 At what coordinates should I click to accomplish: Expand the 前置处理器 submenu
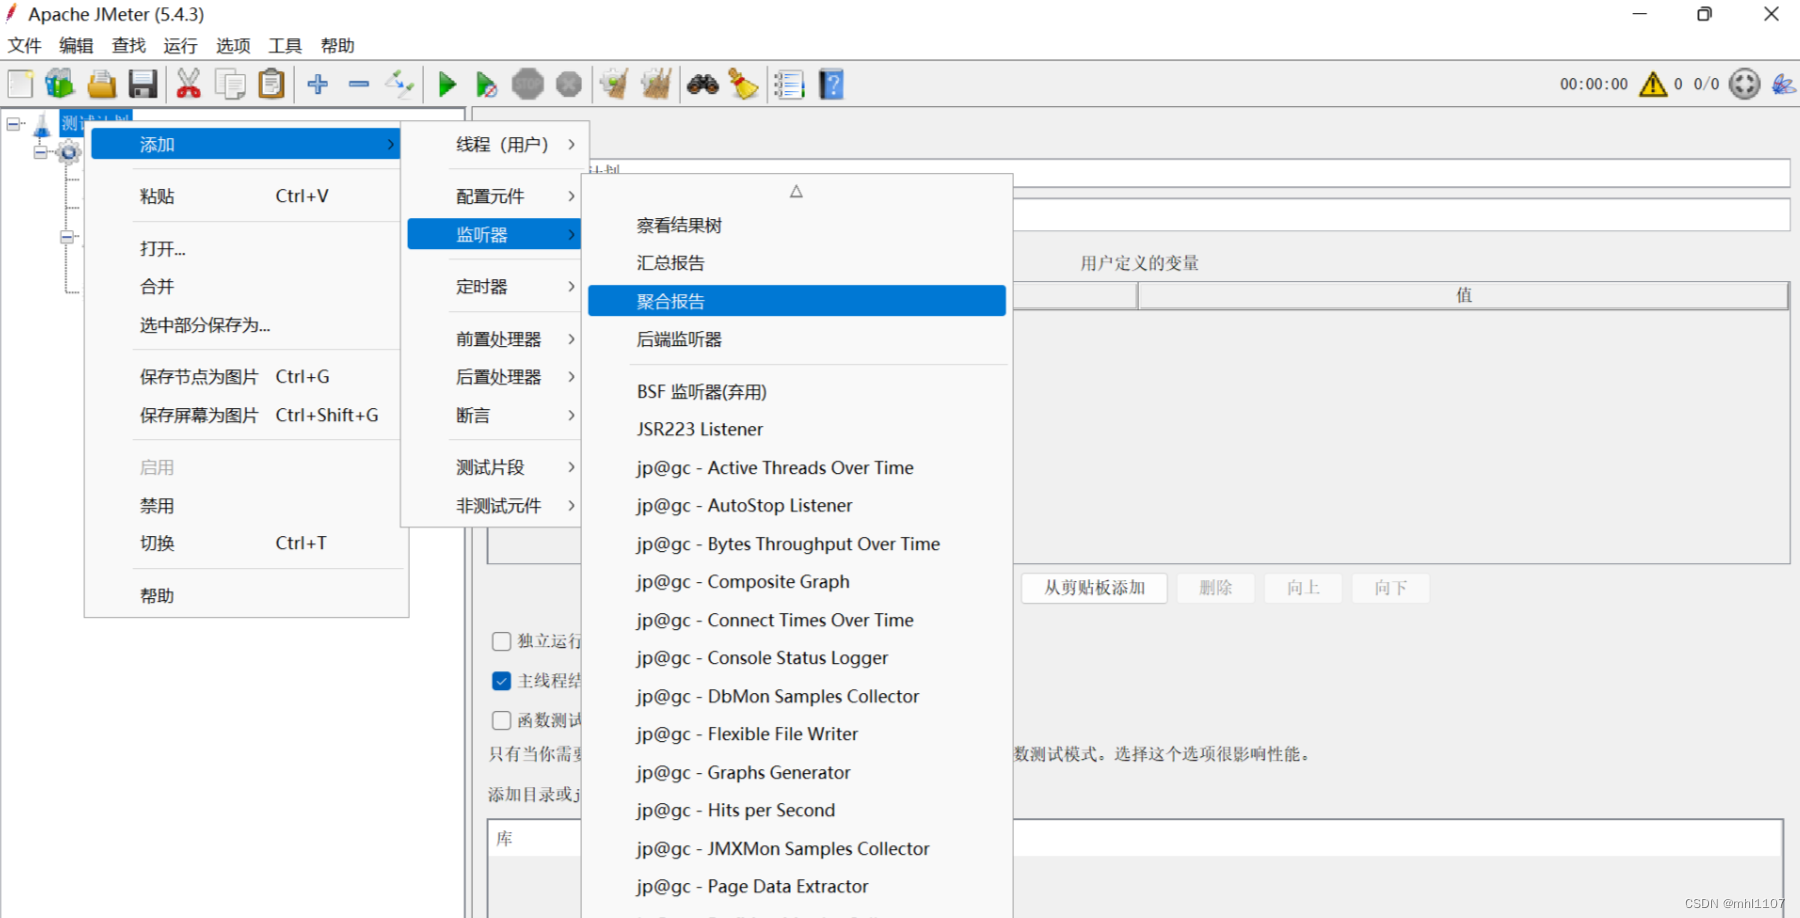point(494,339)
